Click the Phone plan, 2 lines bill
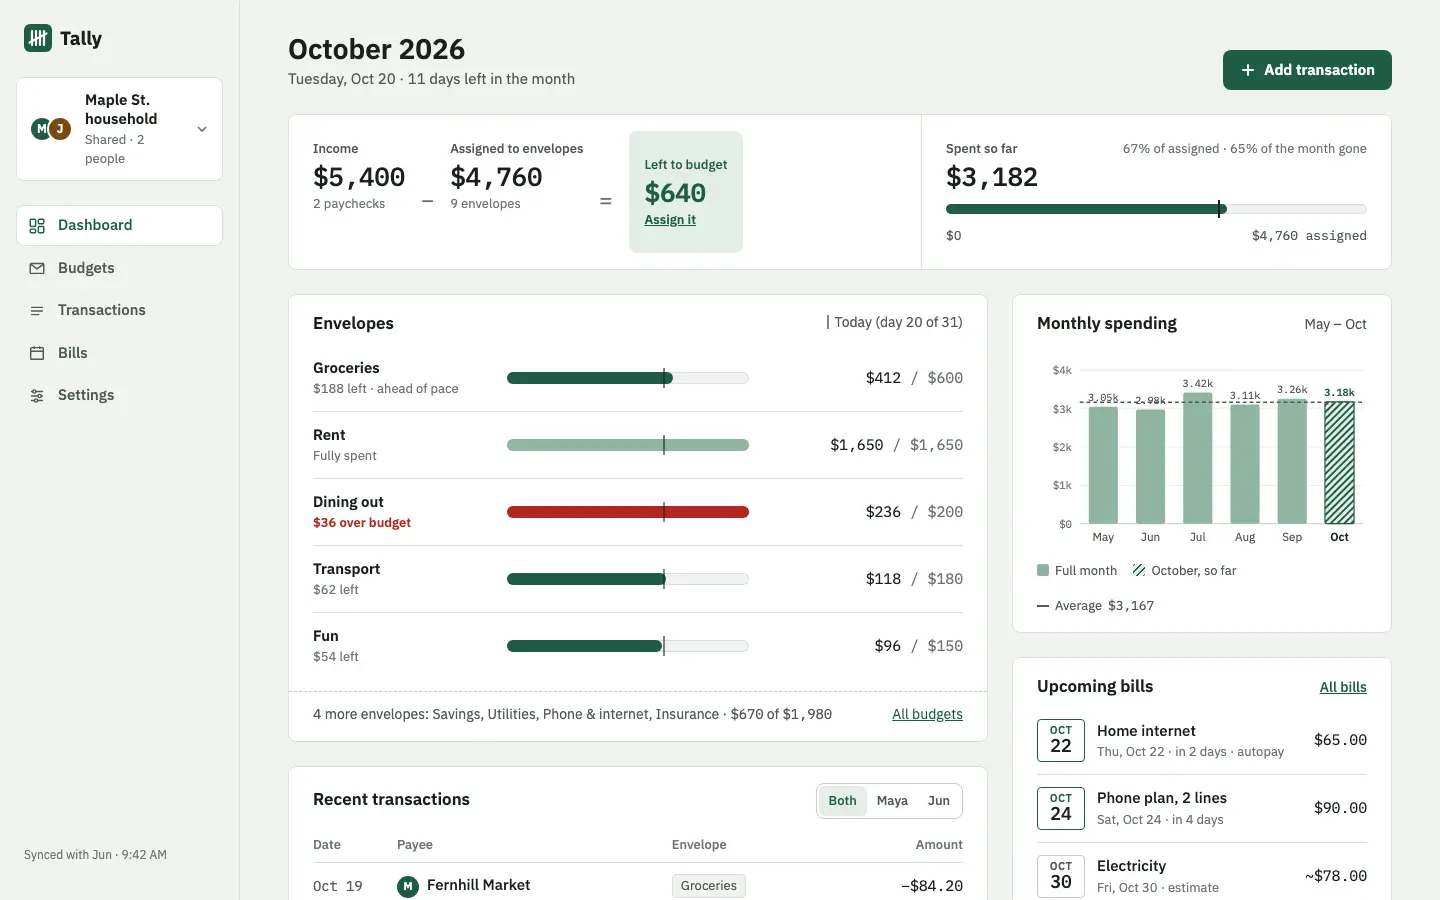1440x900 pixels. click(x=1162, y=798)
